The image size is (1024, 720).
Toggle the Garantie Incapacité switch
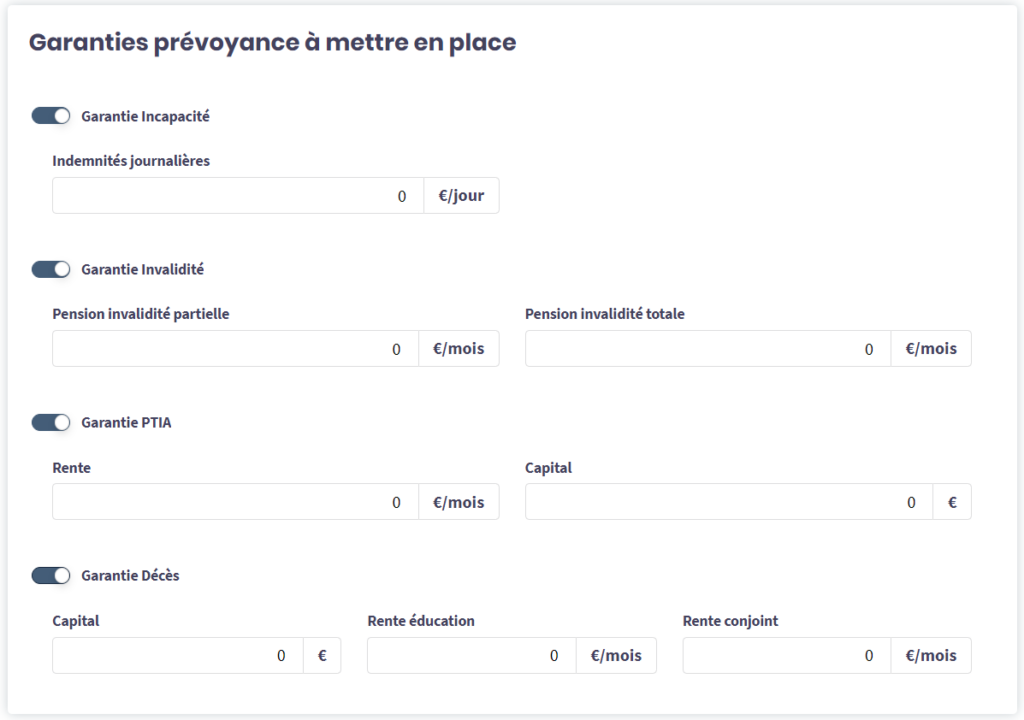point(51,116)
